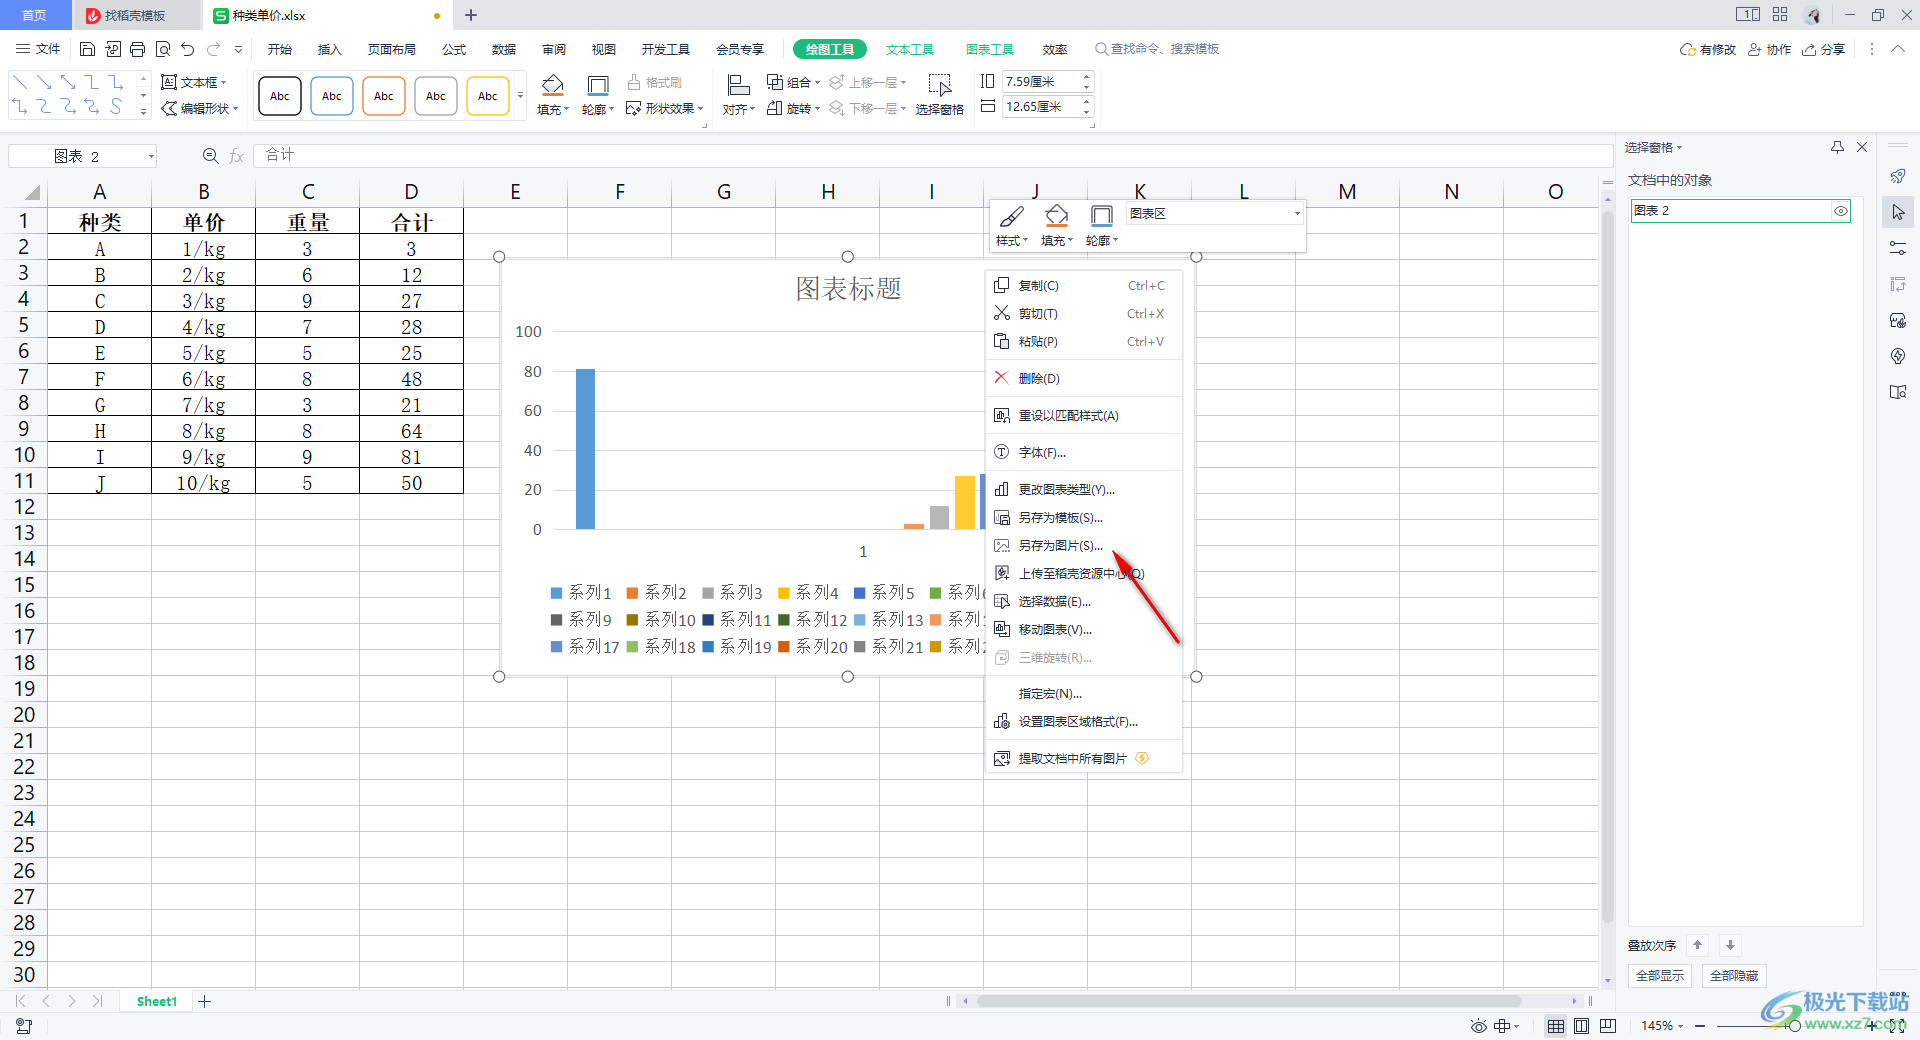
Task: Click the redo arrow icon
Action: pos(213,49)
